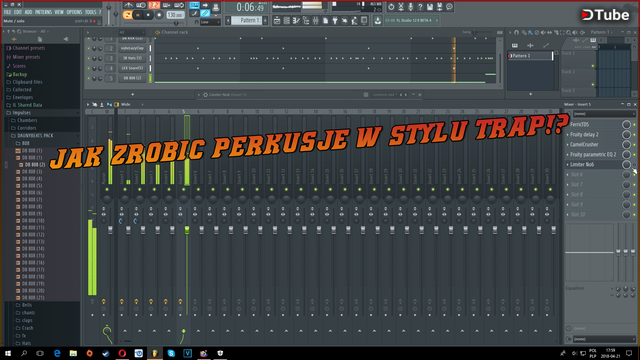Click the save project icon

tap(430, 7)
